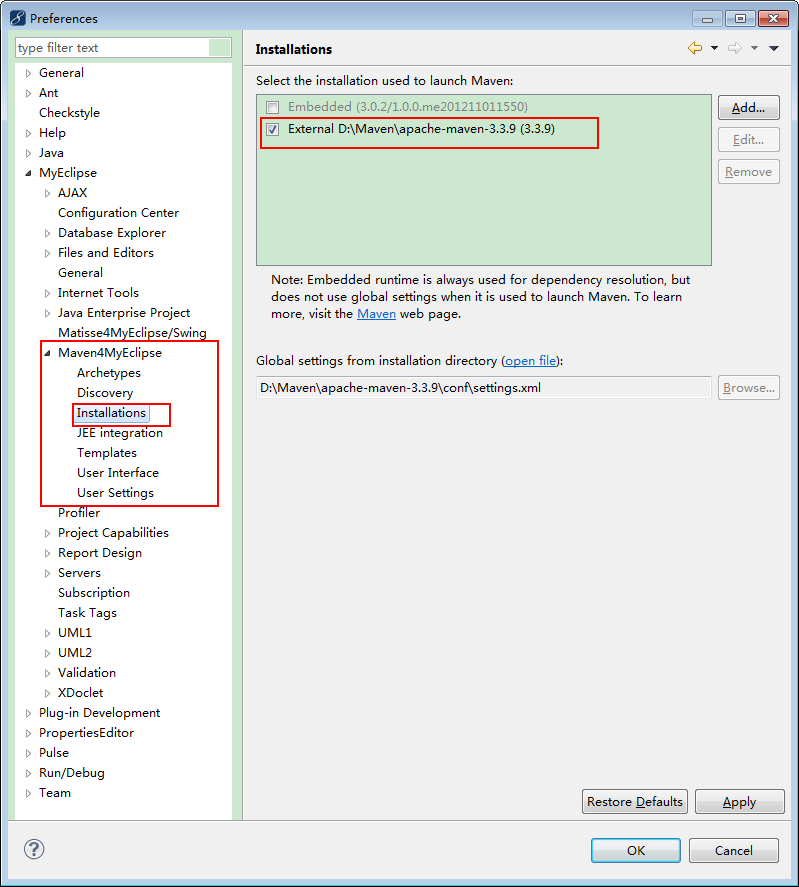The width and height of the screenshot is (799, 887).
Task: Click the Apply button
Action: pyautogui.click(x=740, y=802)
